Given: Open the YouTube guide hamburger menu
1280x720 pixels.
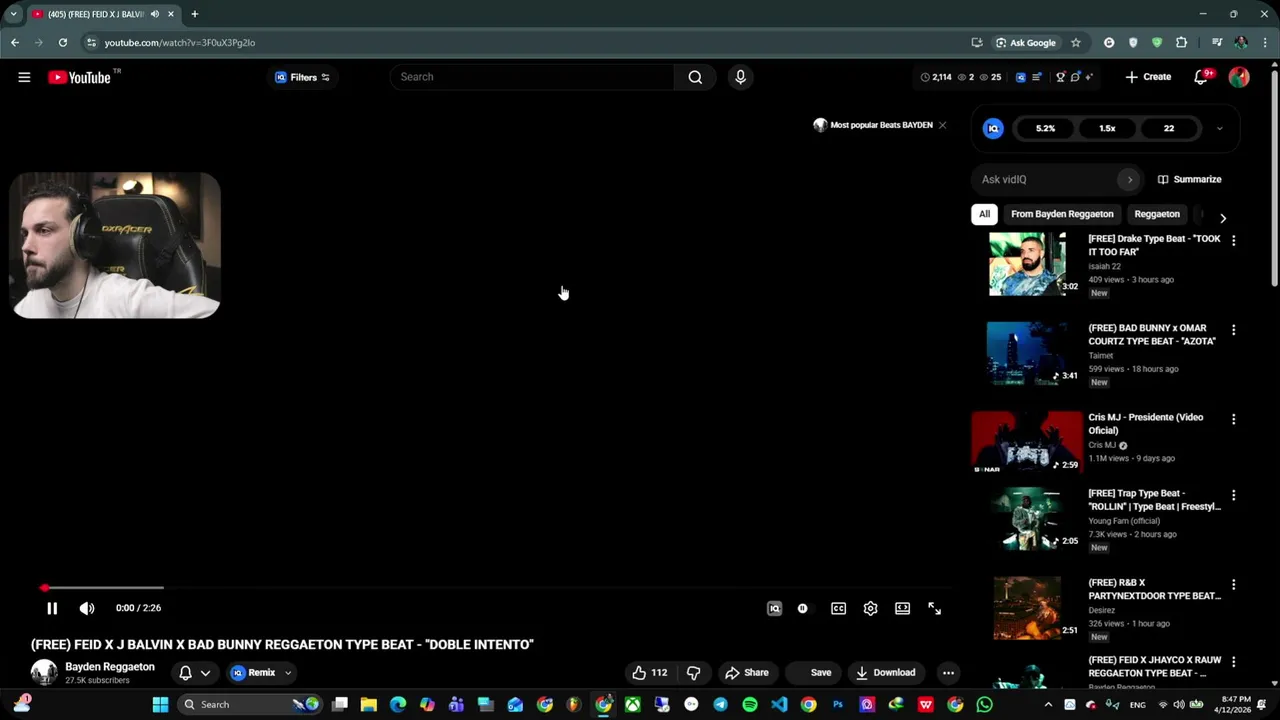Looking at the screenshot, I should pyautogui.click(x=24, y=77).
